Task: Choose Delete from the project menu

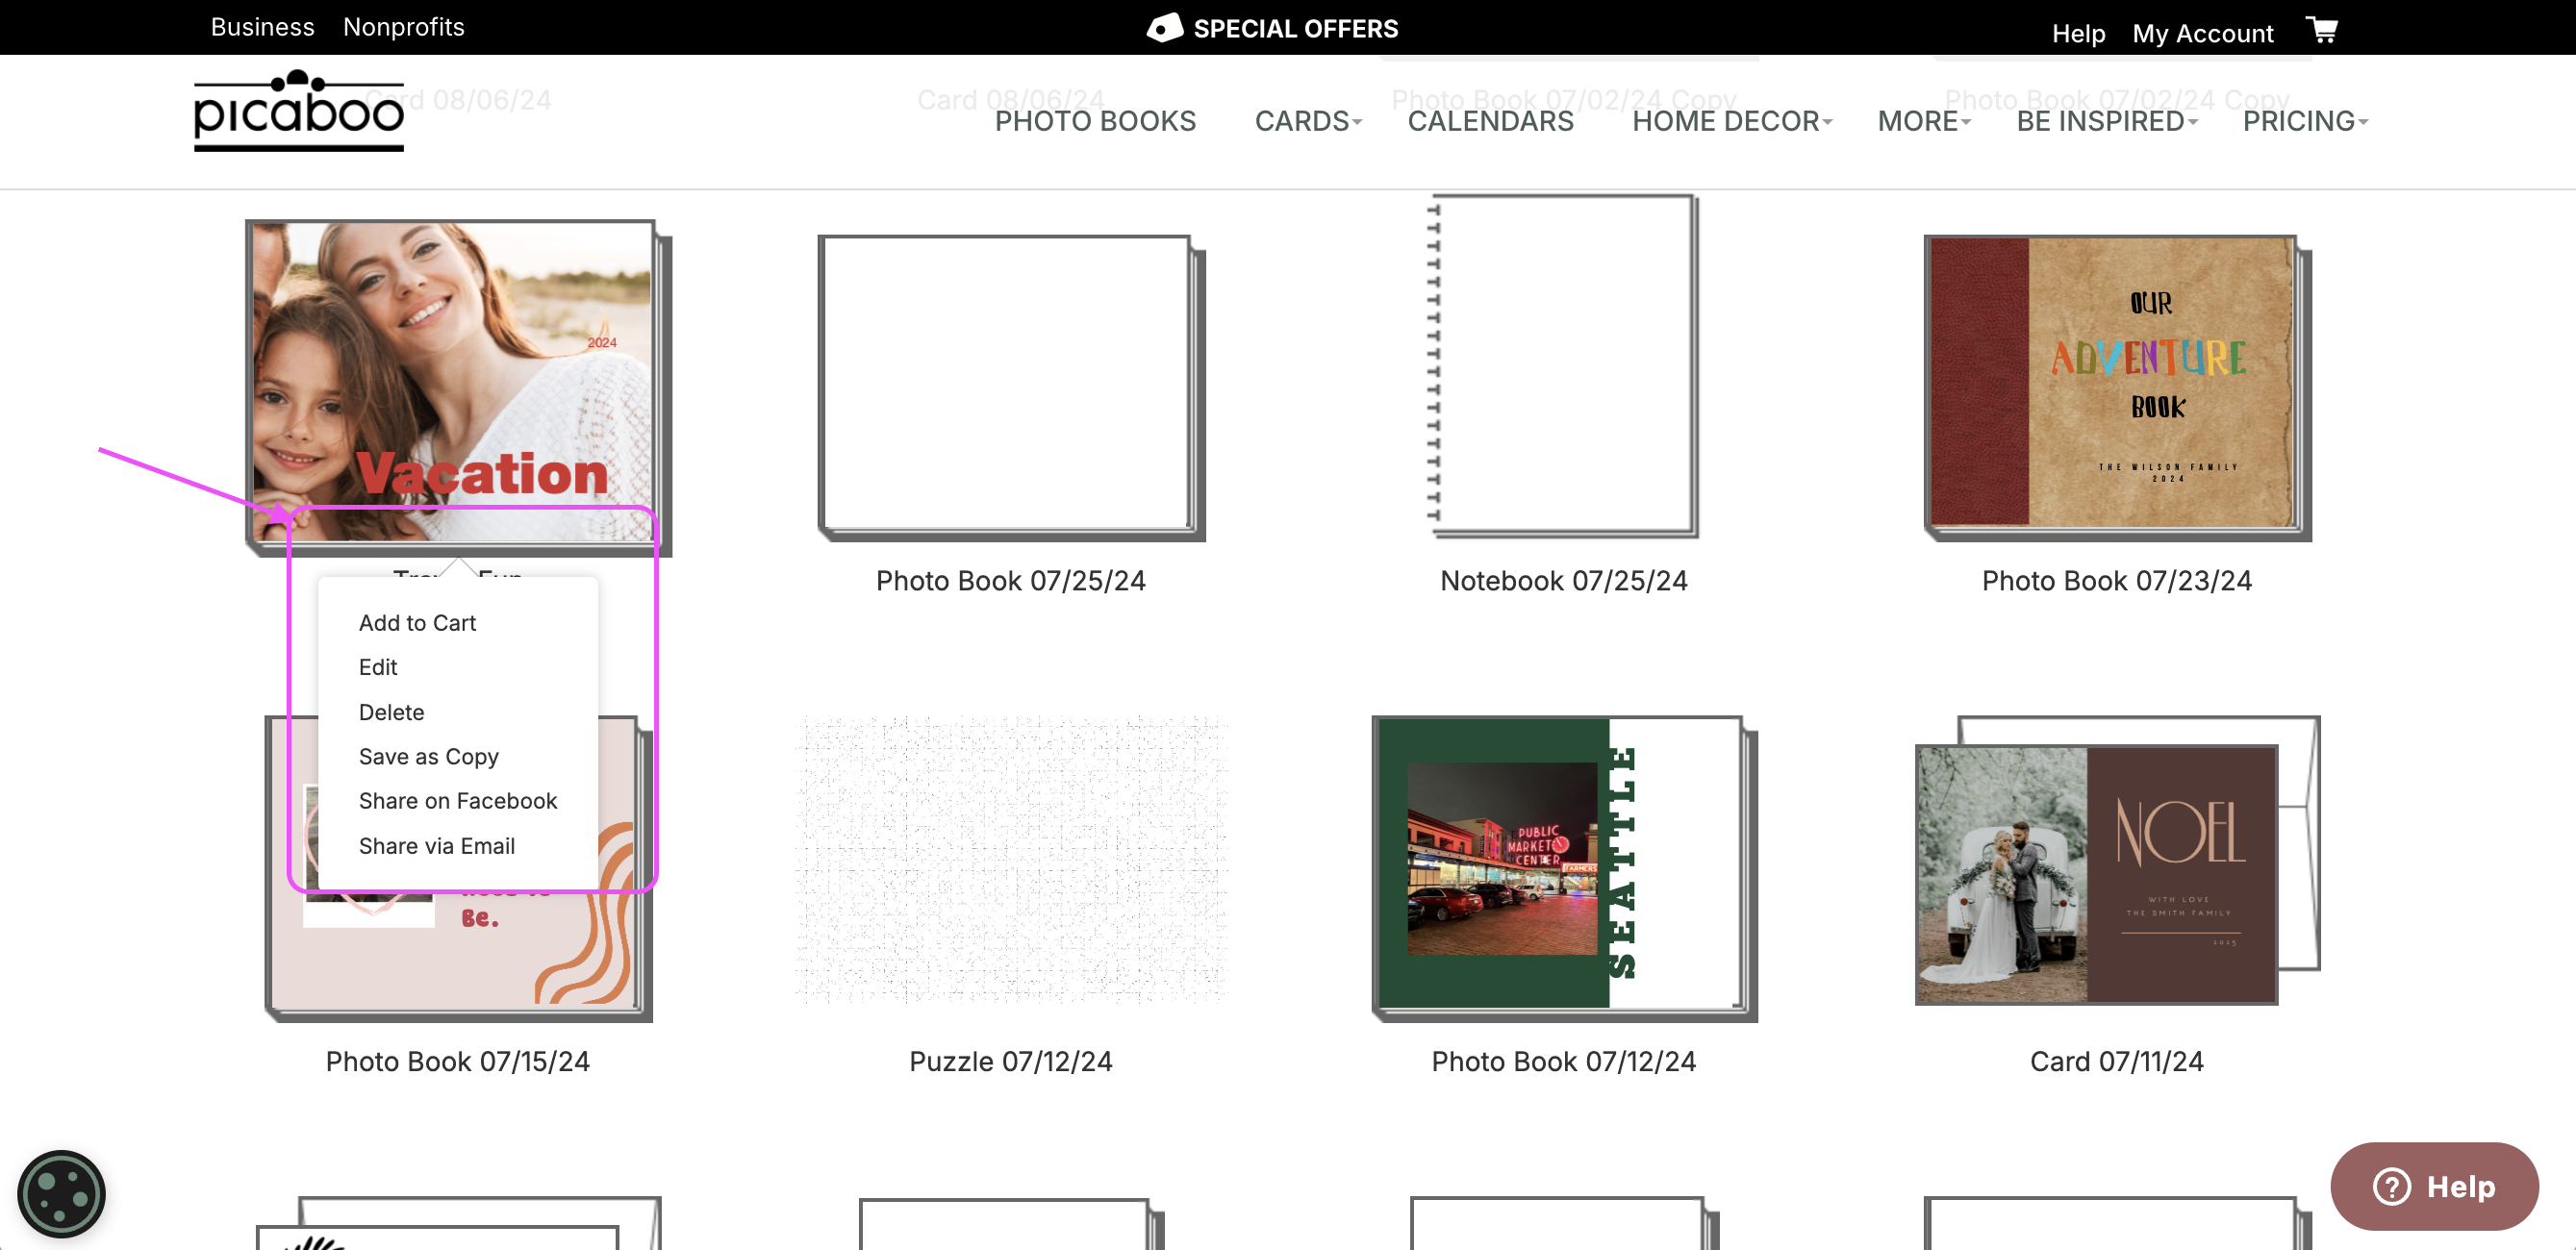Action: tap(391, 712)
